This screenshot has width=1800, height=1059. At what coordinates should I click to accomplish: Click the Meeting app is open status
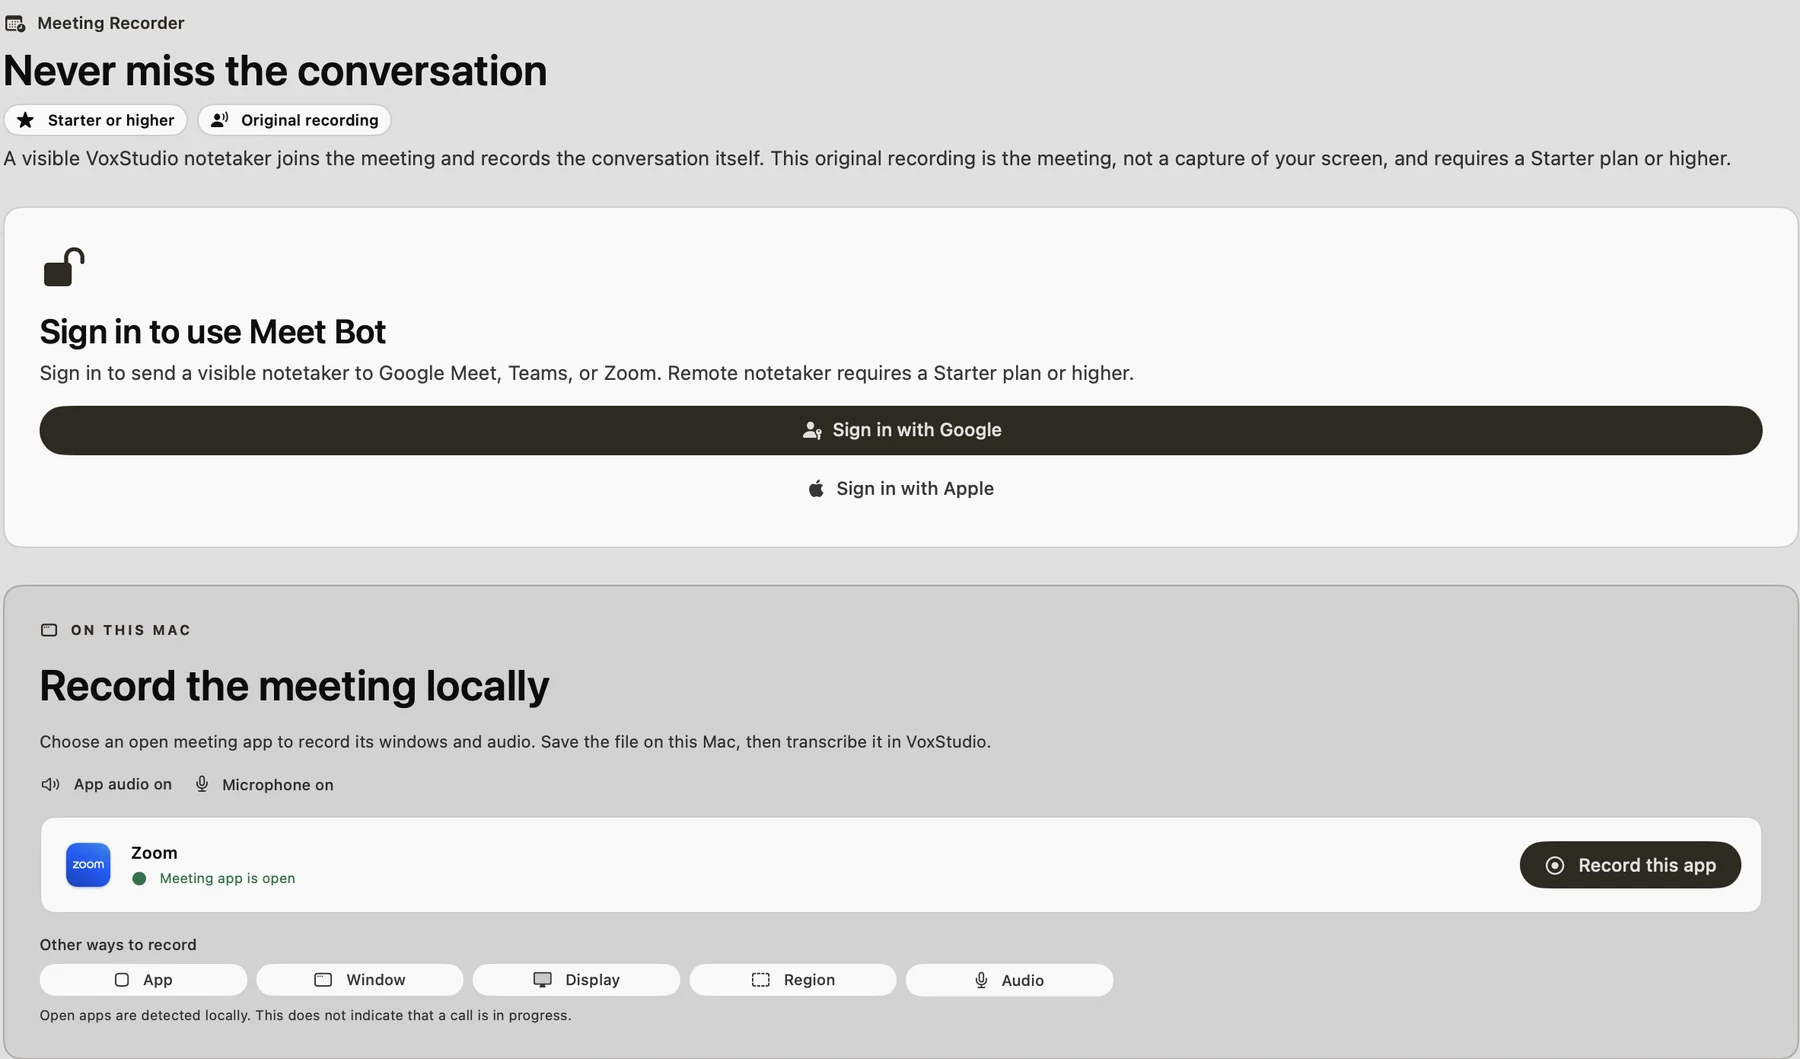227,879
